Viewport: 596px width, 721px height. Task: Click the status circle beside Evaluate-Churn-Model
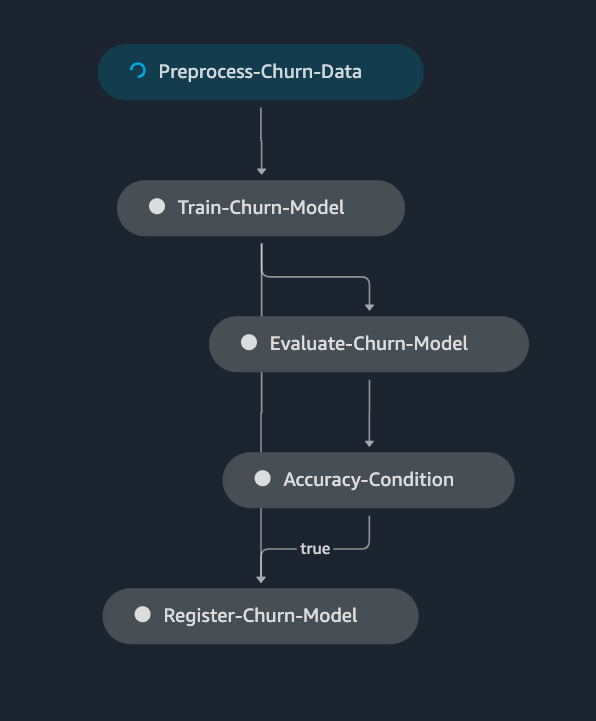coord(249,343)
